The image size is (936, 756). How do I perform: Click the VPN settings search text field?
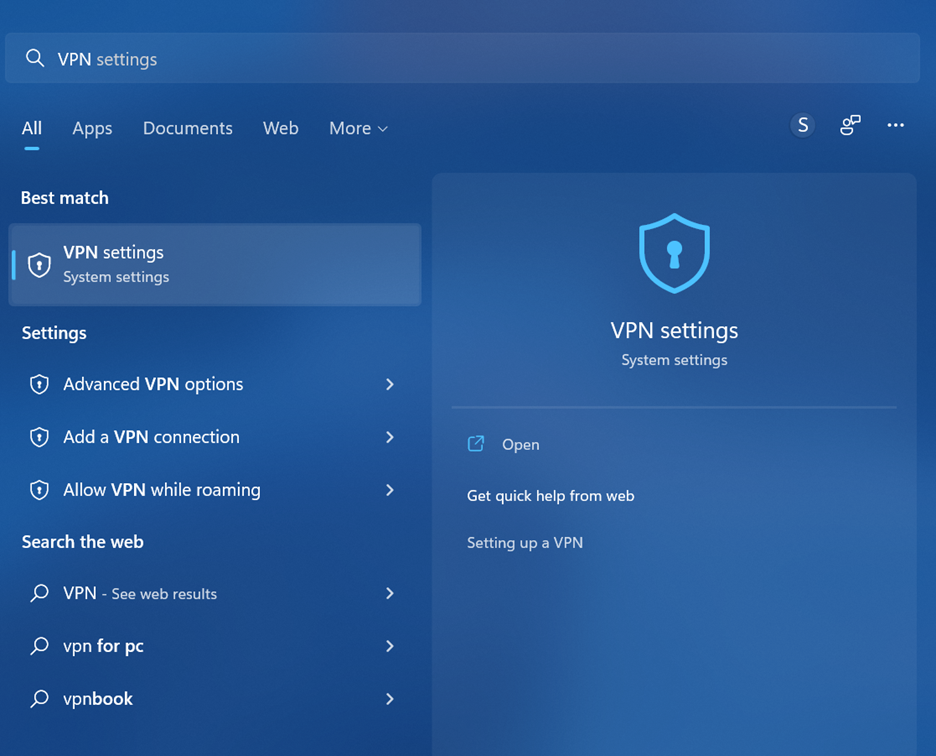coord(462,58)
